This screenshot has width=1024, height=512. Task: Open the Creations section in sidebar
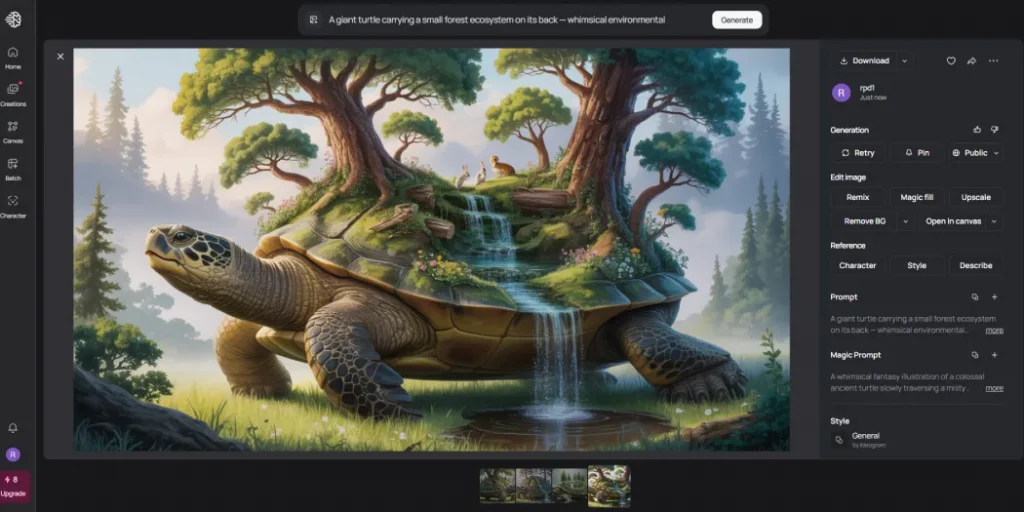point(13,93)
